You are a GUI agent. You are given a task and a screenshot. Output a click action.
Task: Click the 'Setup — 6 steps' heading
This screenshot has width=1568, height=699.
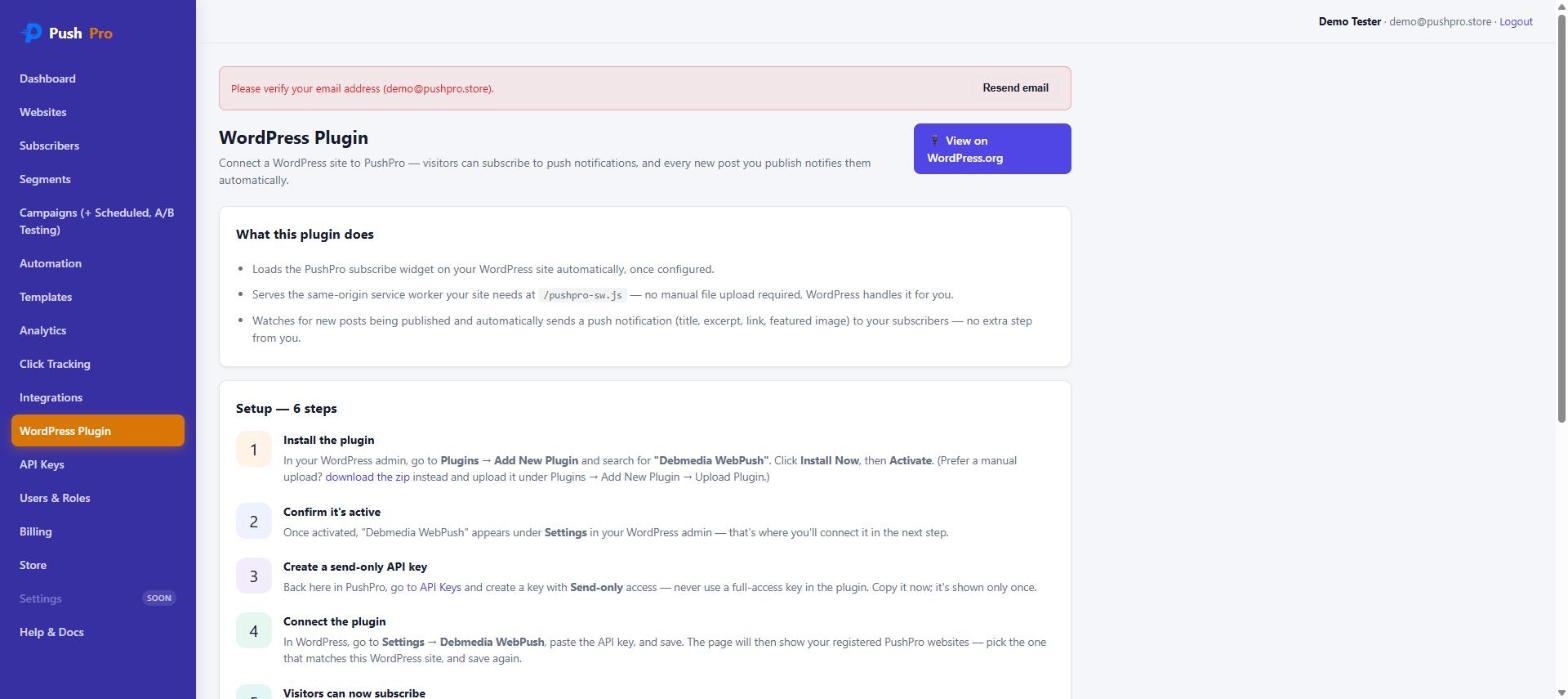pos(286,409)
